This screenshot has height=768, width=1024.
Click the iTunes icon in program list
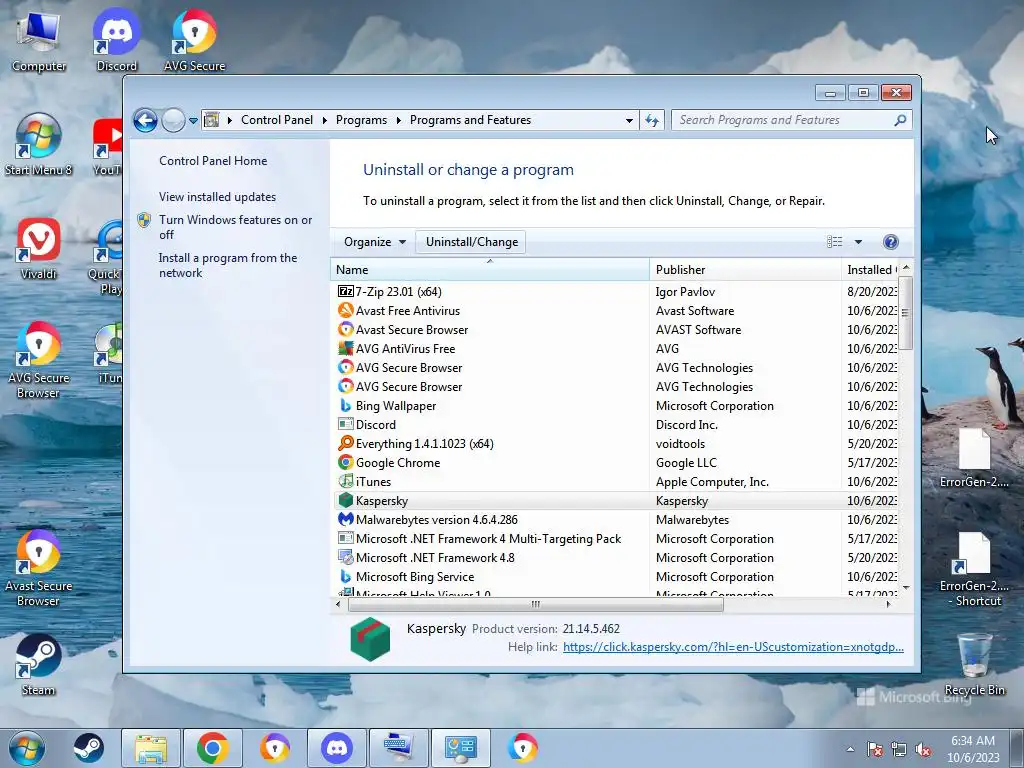coord(345,481)
